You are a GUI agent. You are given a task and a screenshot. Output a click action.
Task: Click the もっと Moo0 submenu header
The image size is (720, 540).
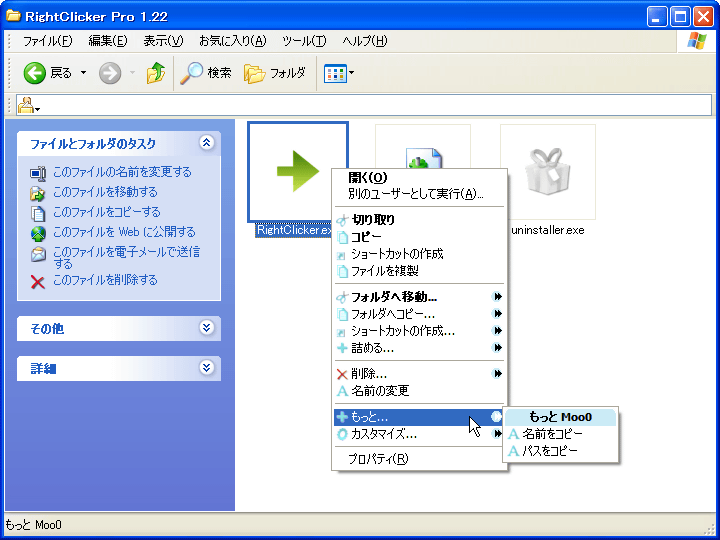tap(560, 417)
